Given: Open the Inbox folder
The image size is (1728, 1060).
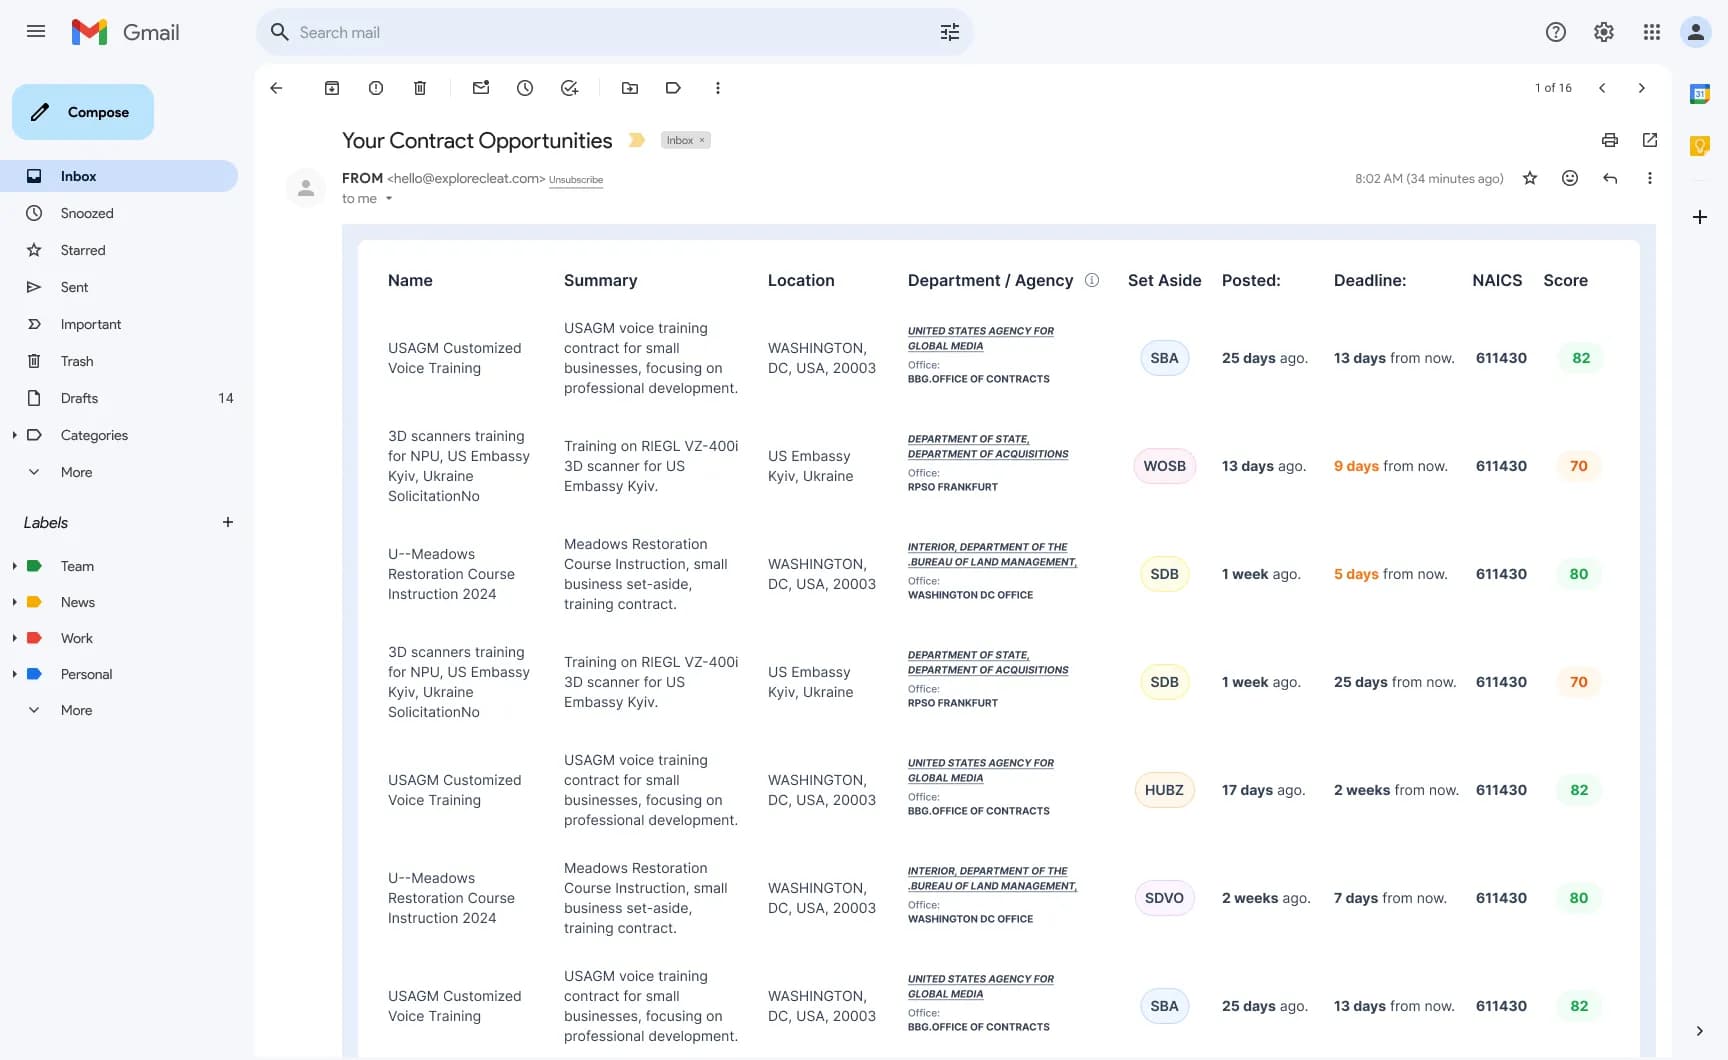Looking at the screenshot, I should pyautogui.click(x=118, y=176).
